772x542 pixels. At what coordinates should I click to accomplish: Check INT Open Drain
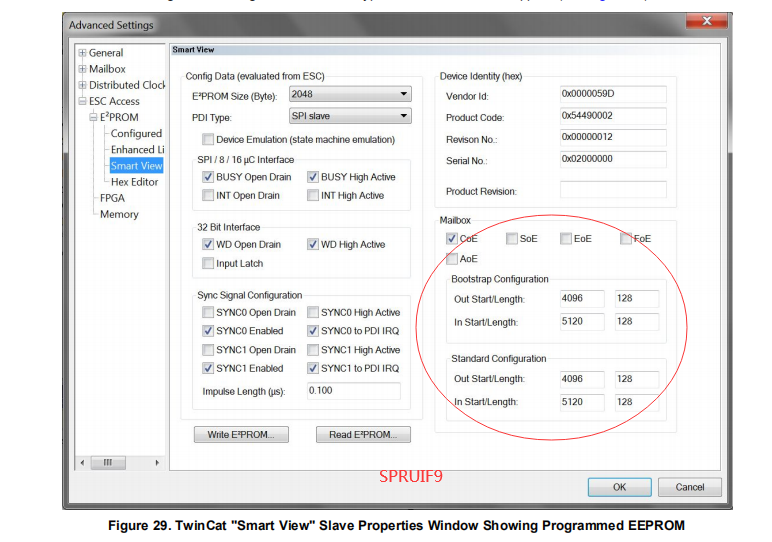point(208,195)
